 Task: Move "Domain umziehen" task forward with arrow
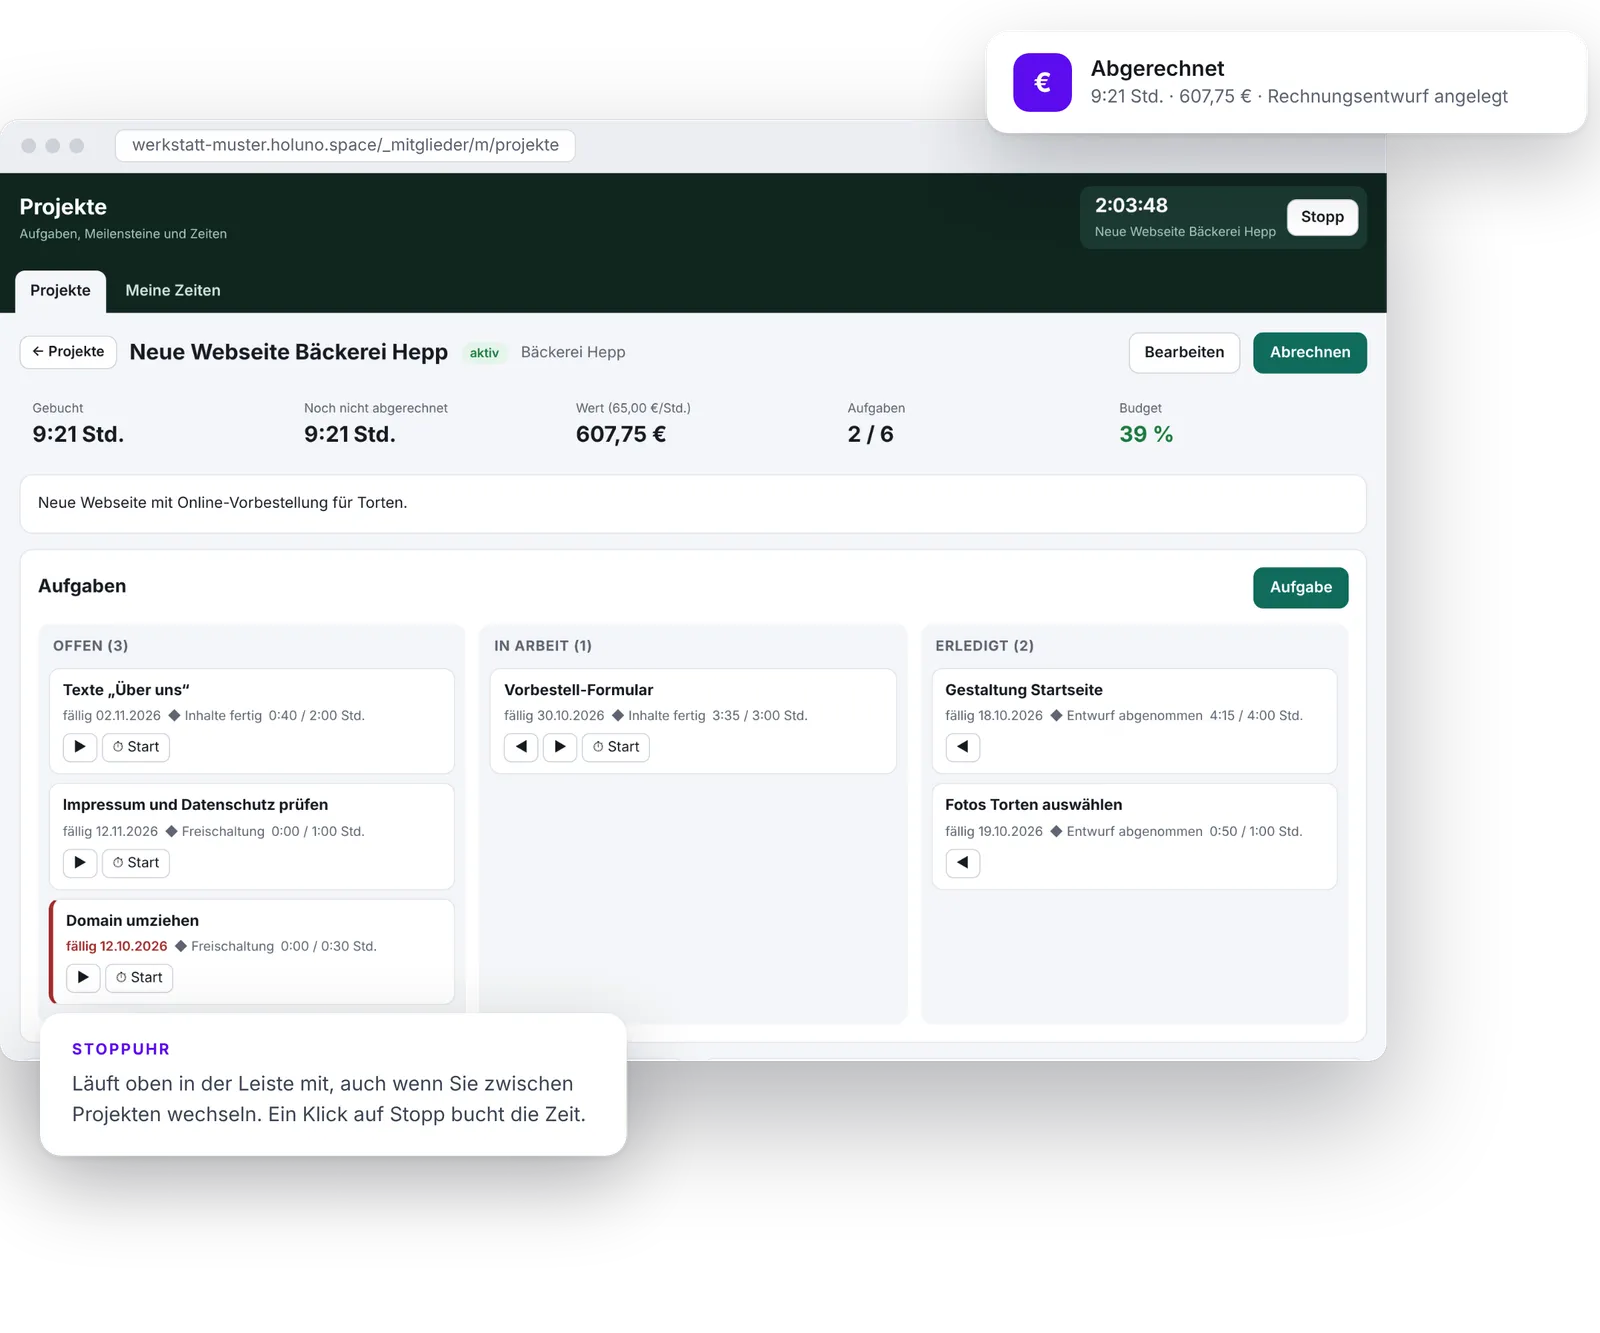83,978
